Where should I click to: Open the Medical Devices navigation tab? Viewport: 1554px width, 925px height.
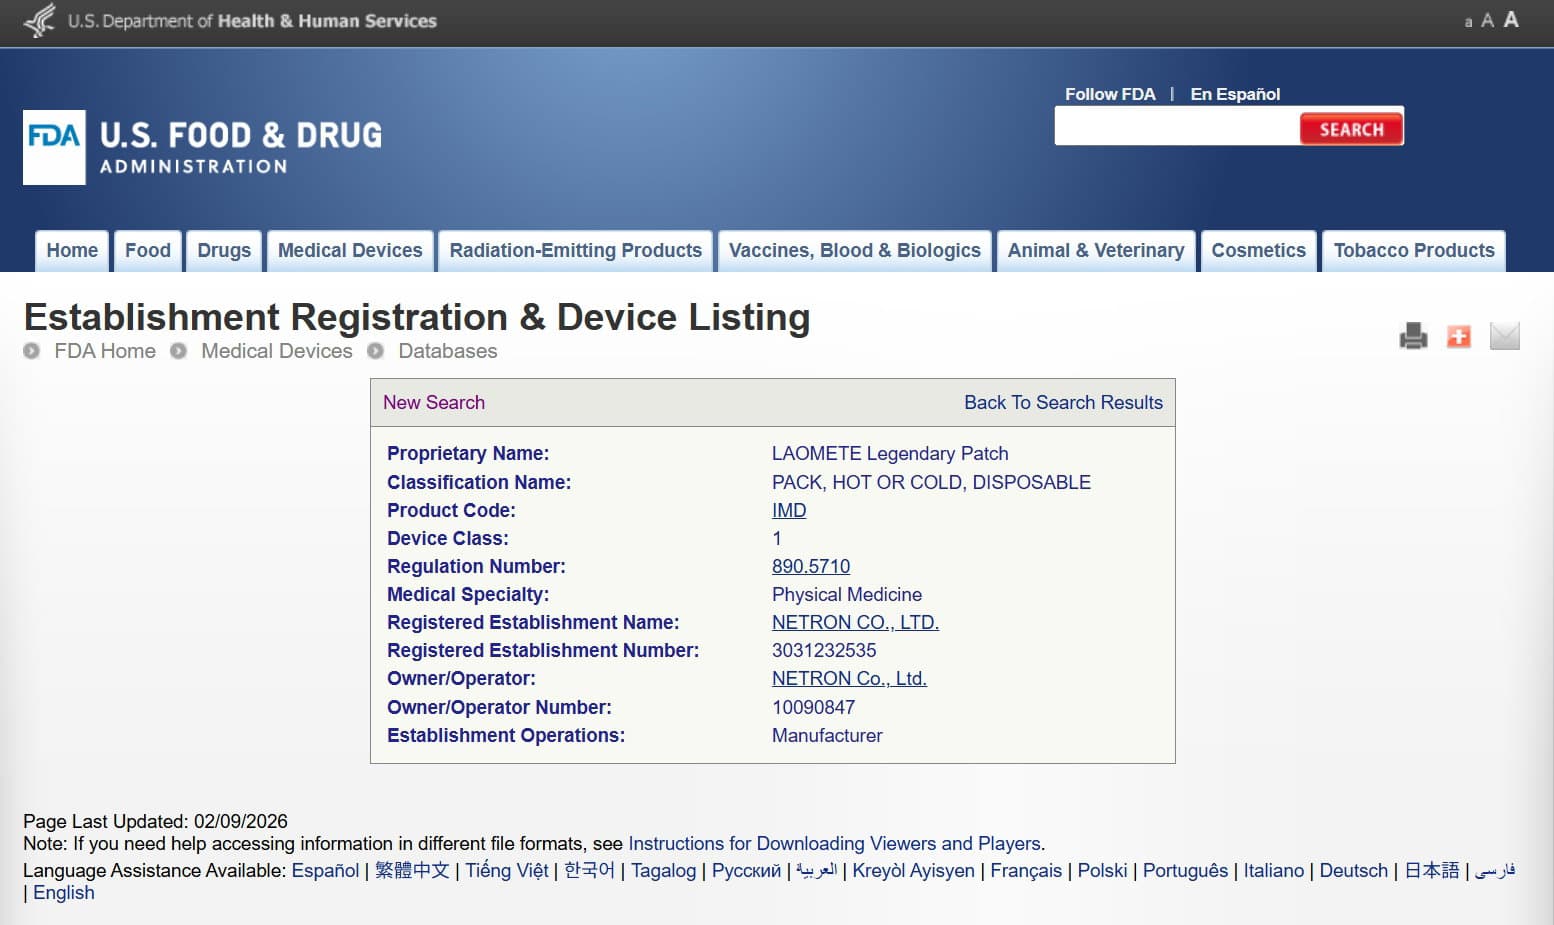(x=350, y=251)
